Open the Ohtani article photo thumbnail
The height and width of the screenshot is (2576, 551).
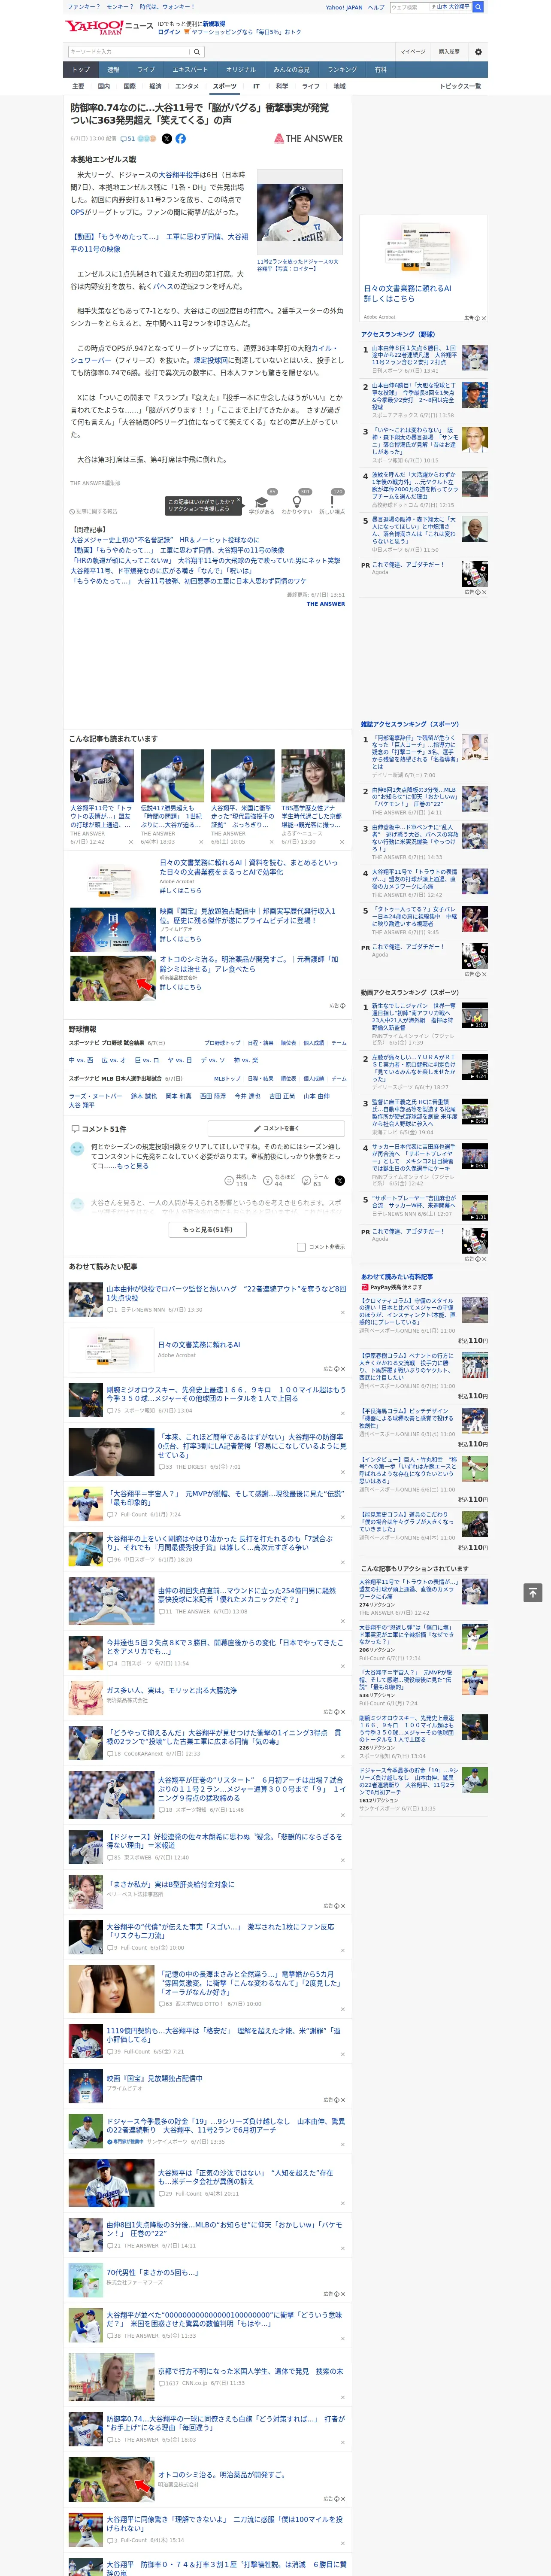point(300,212)
